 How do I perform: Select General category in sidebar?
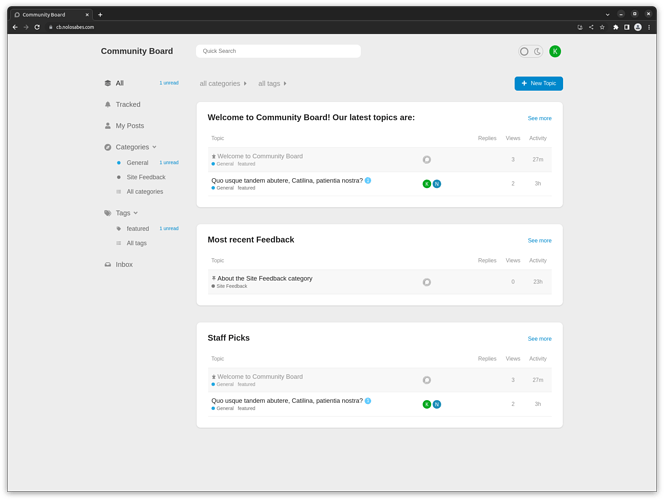(137, 163)
